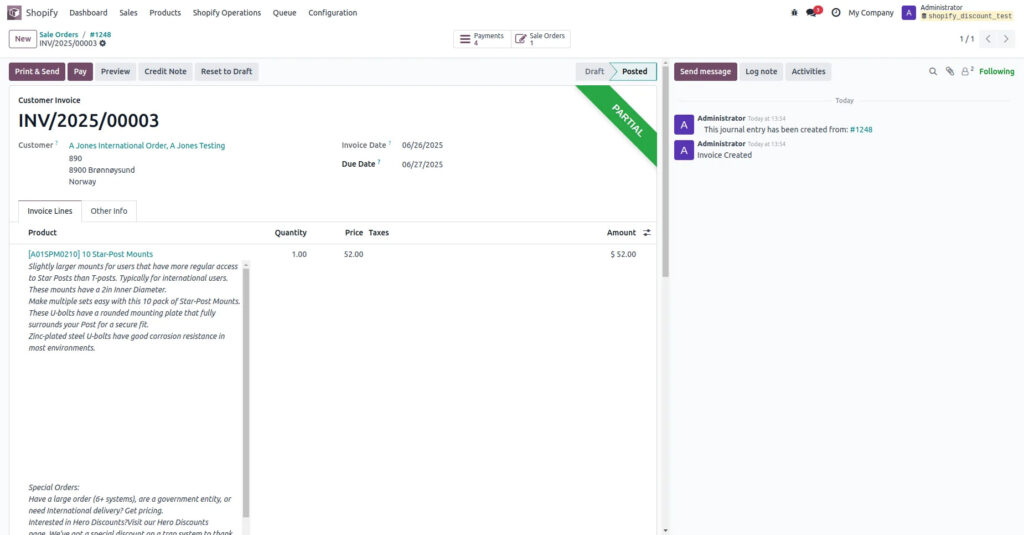Click the Shopify app home icon
Image resolution: width=1024 pixels, height=535 pixels.
(x=15, y=13)
